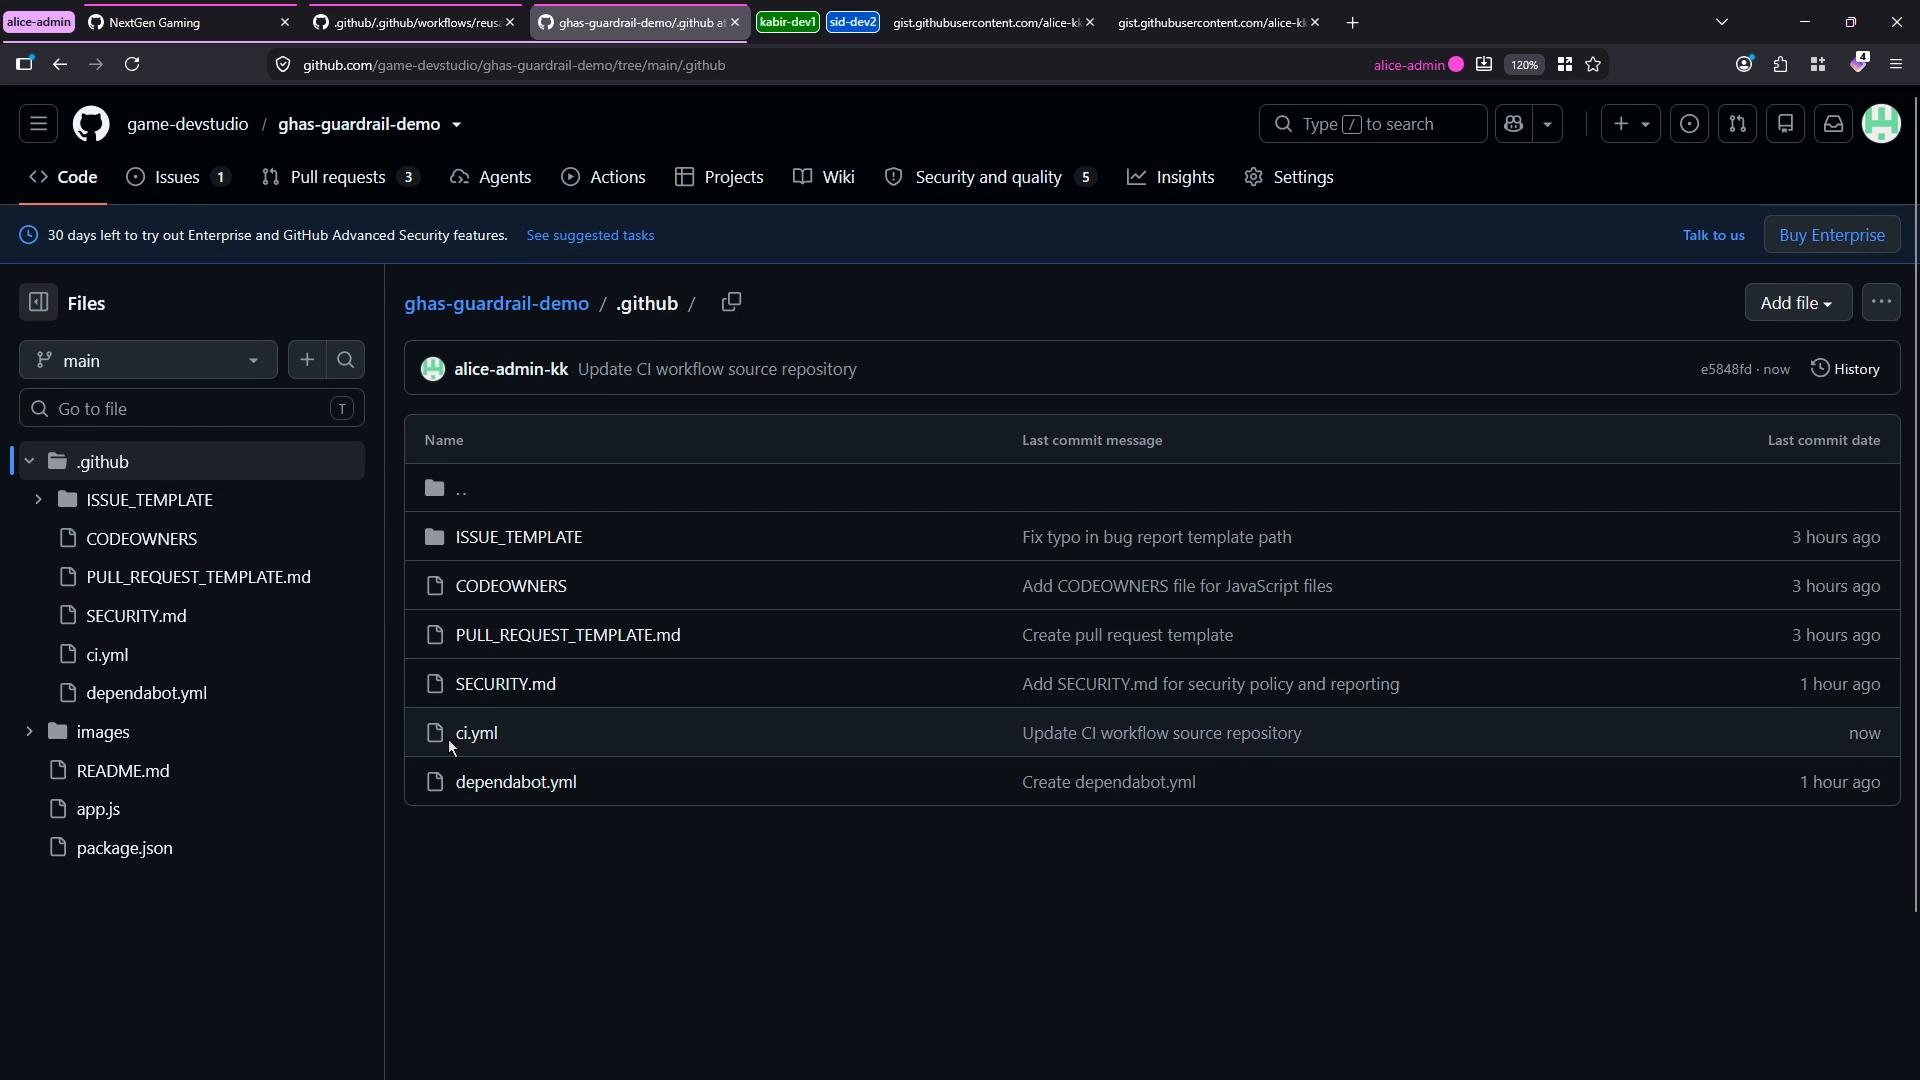
Task: Reload the page in browser
Action: (132, 64)
